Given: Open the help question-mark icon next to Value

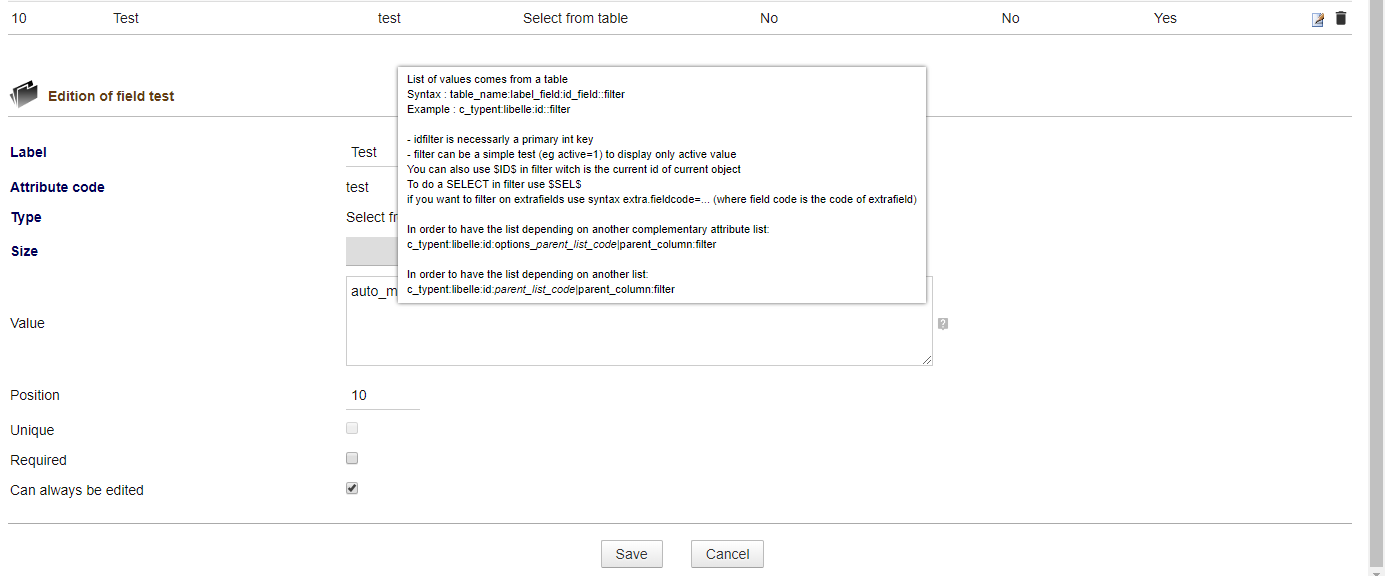Looking at the screenshot, I should coord(942,323).
